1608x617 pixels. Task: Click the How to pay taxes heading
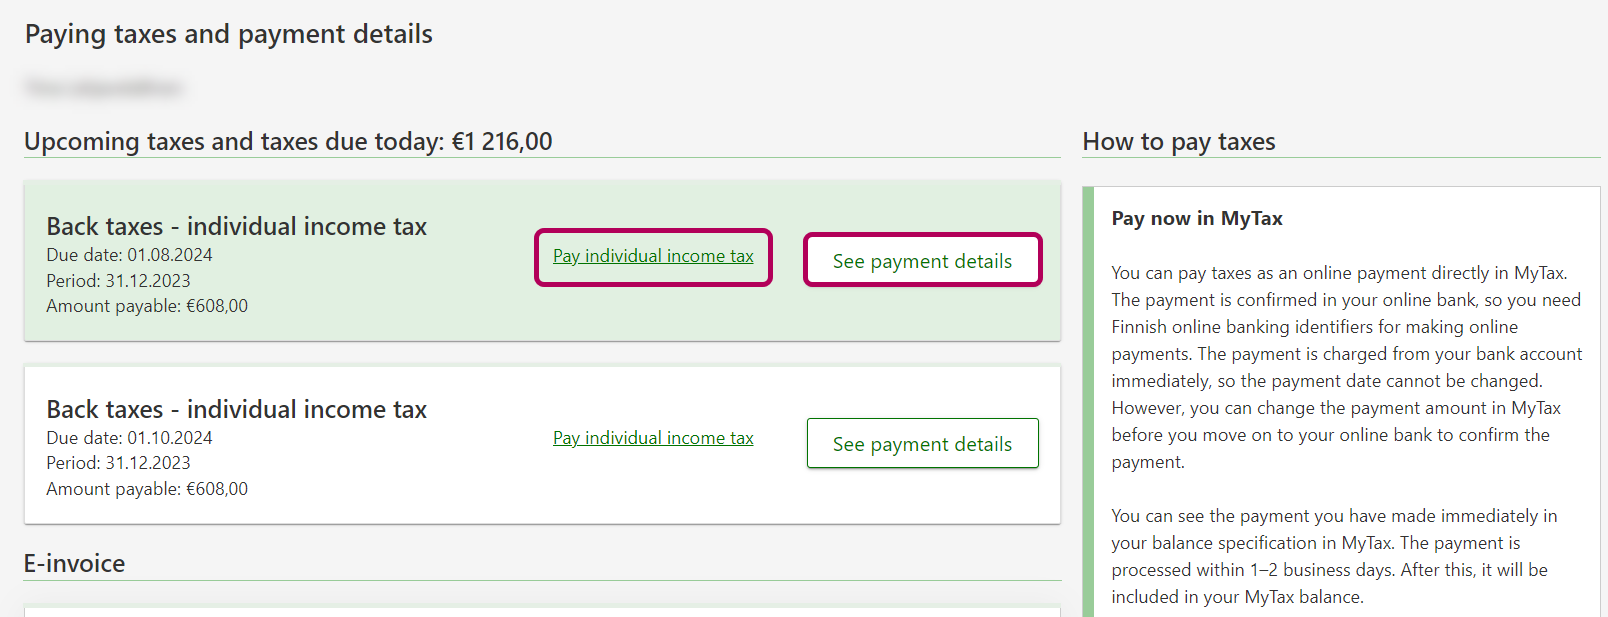click(x=1179, y=142)
